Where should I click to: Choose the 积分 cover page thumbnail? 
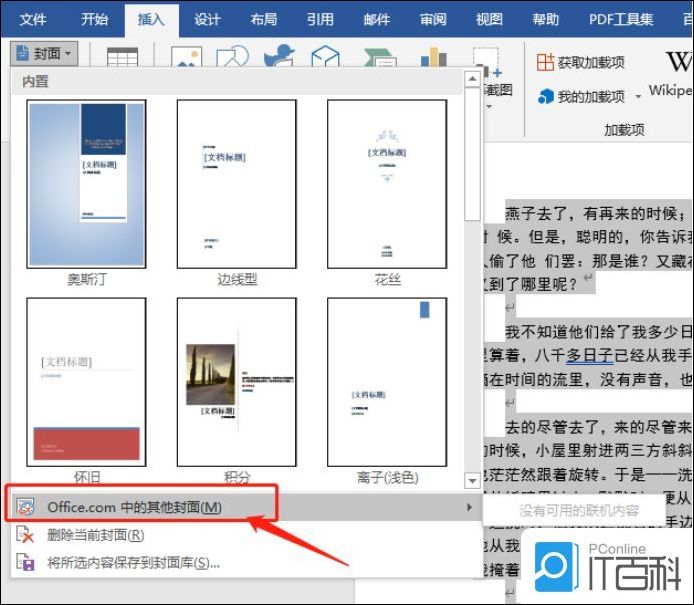pos(237,382)
